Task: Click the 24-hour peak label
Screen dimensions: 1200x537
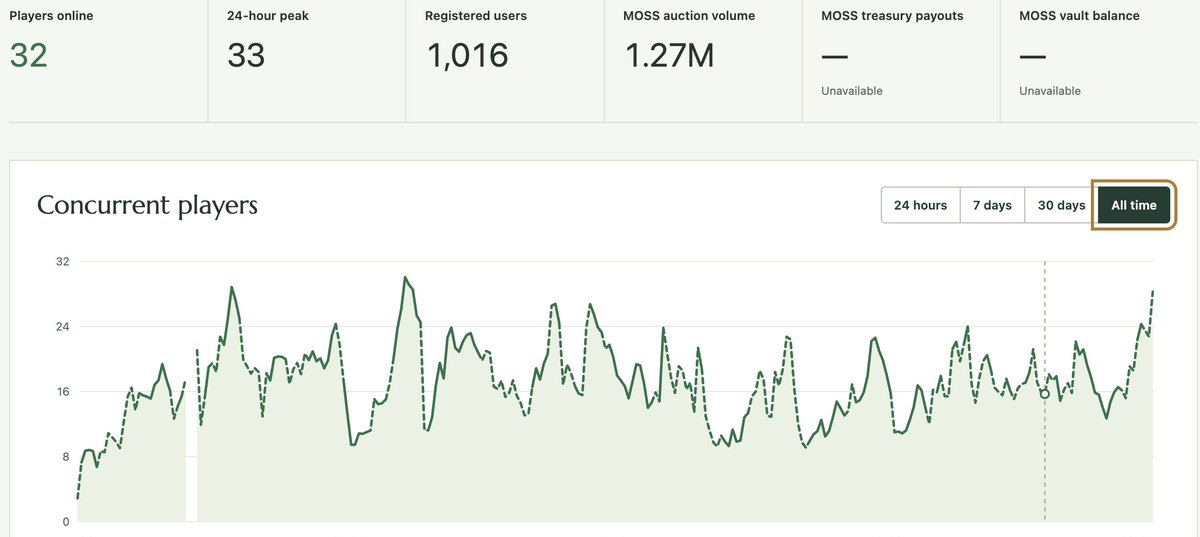Action: (x=268, y=16)
